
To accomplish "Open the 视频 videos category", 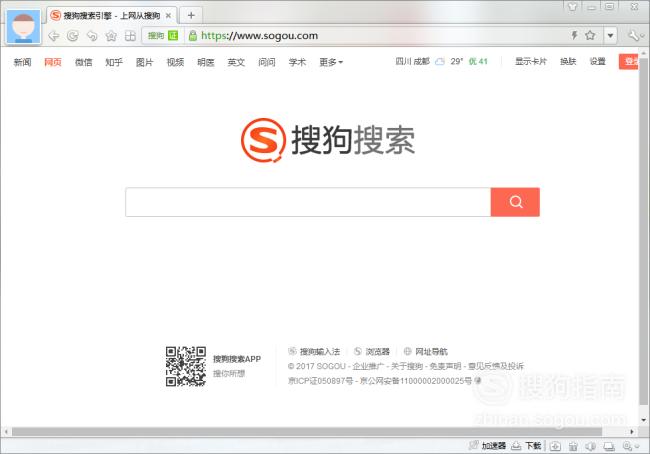I will click(x=175, y=62).
